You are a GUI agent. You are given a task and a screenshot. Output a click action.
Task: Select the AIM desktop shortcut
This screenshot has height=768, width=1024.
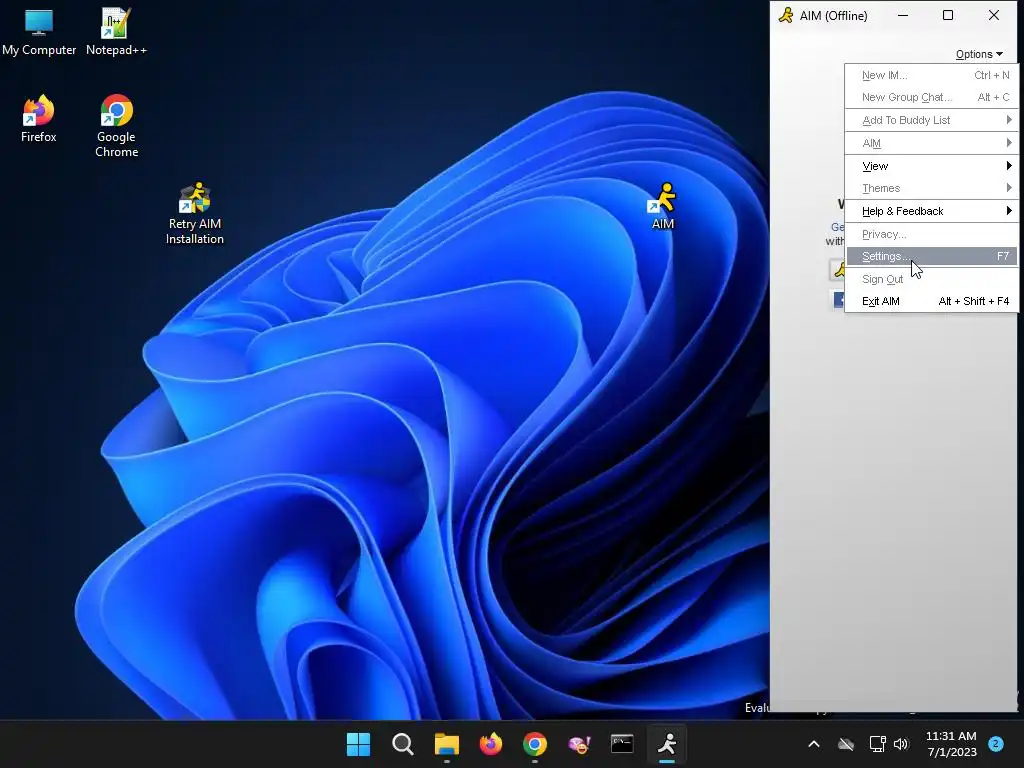663,206
